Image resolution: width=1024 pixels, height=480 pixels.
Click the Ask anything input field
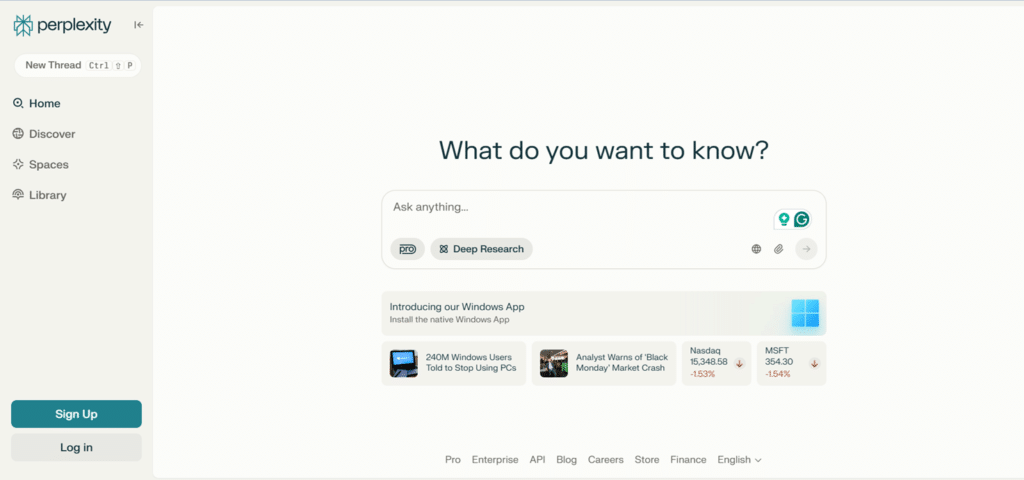[x=570, y=208]
